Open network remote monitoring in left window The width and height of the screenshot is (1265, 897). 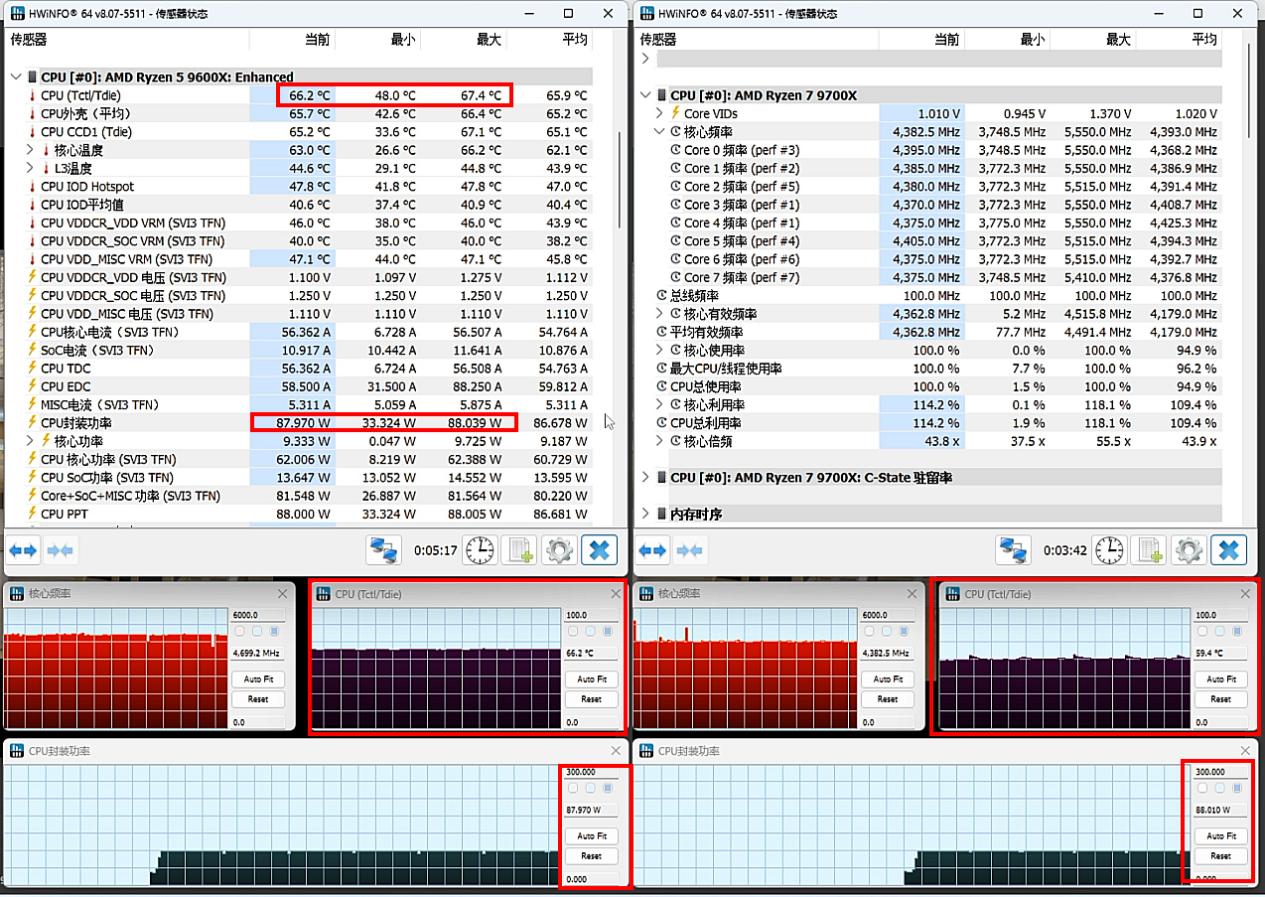384,550
